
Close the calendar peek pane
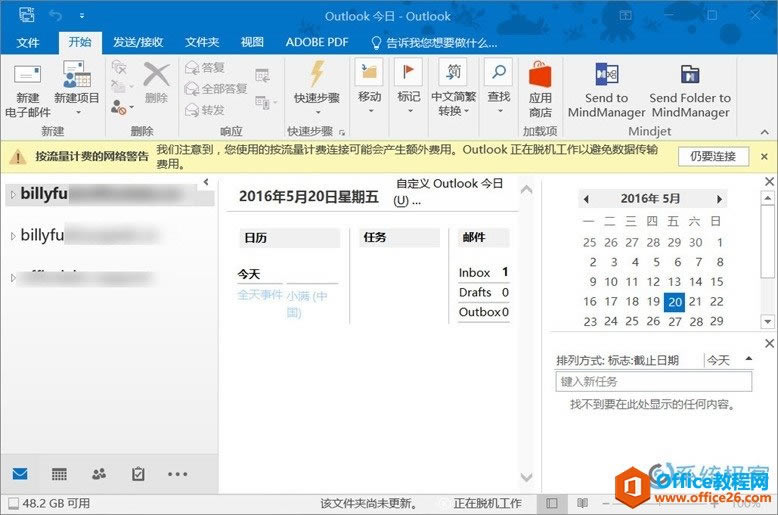pyautogui.click(x=769, y=182)
